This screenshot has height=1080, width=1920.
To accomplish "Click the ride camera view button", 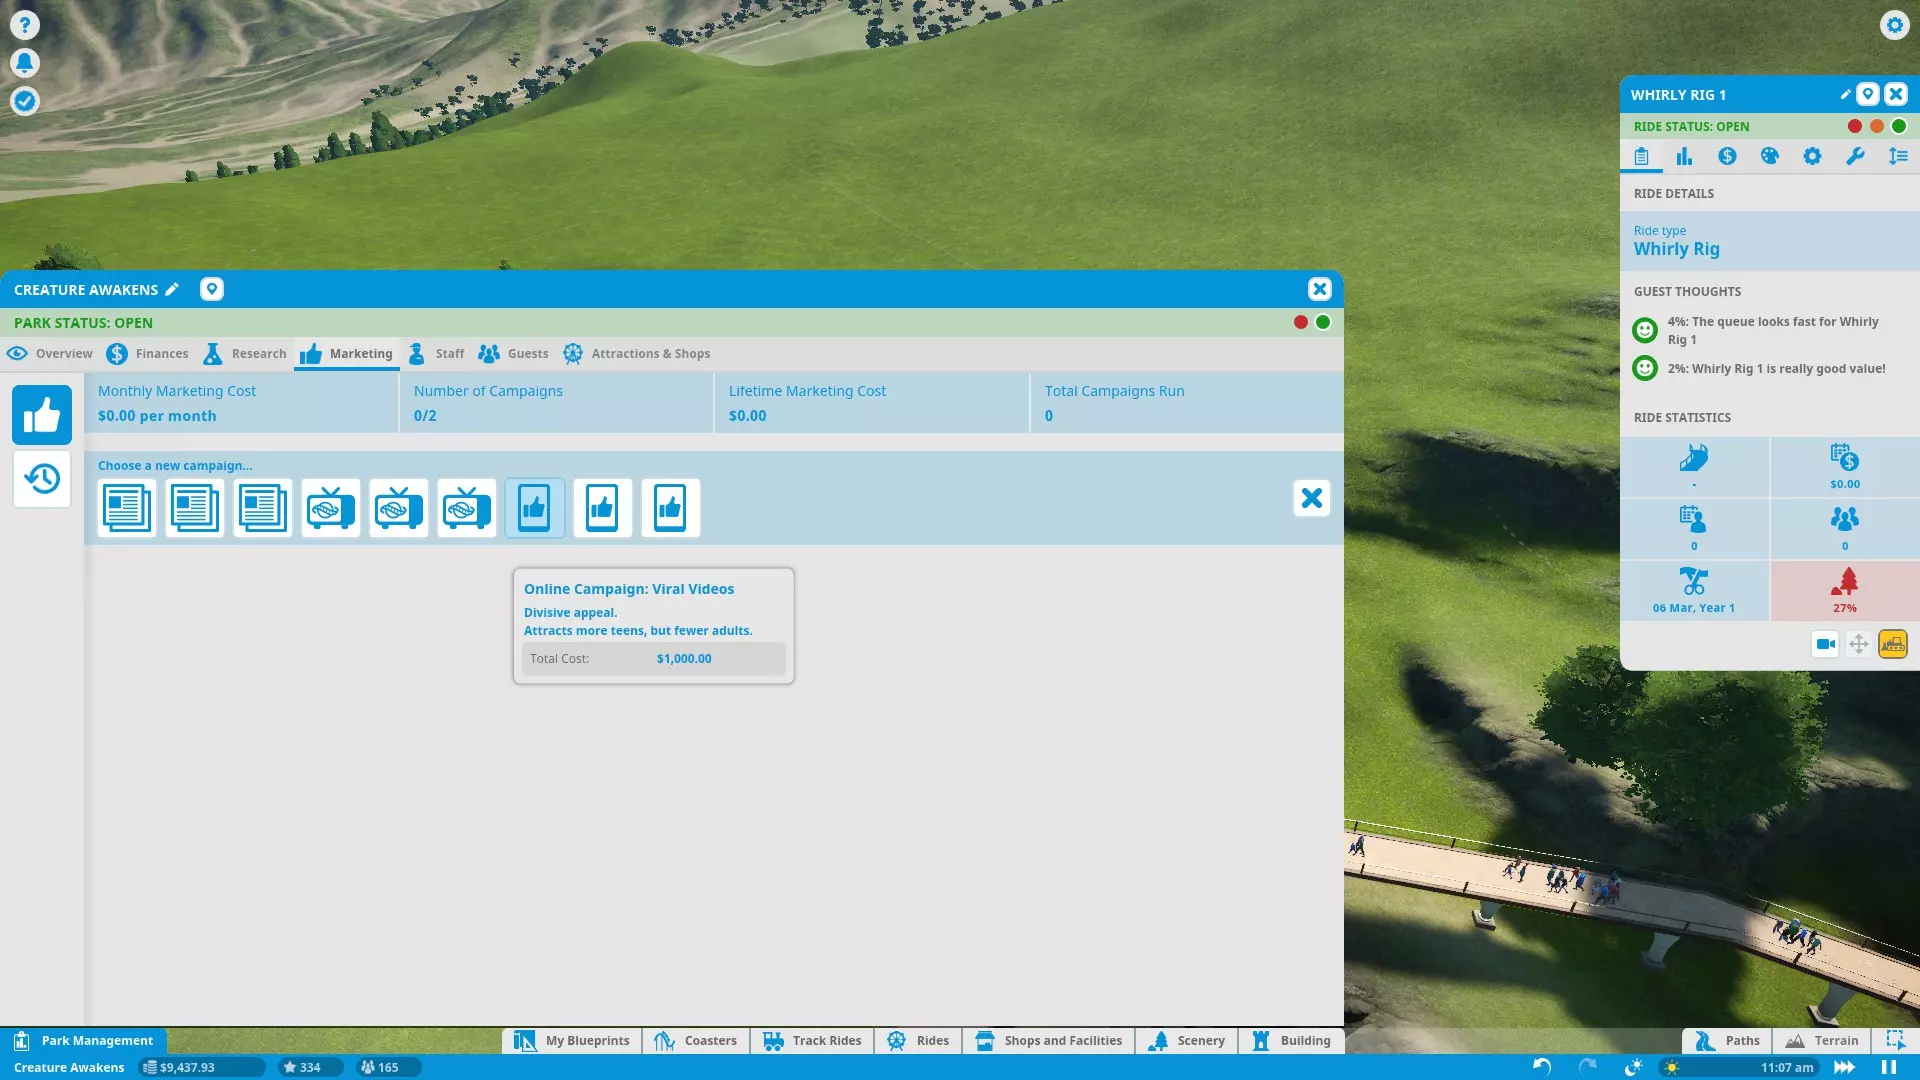I will click(1825, 644).
